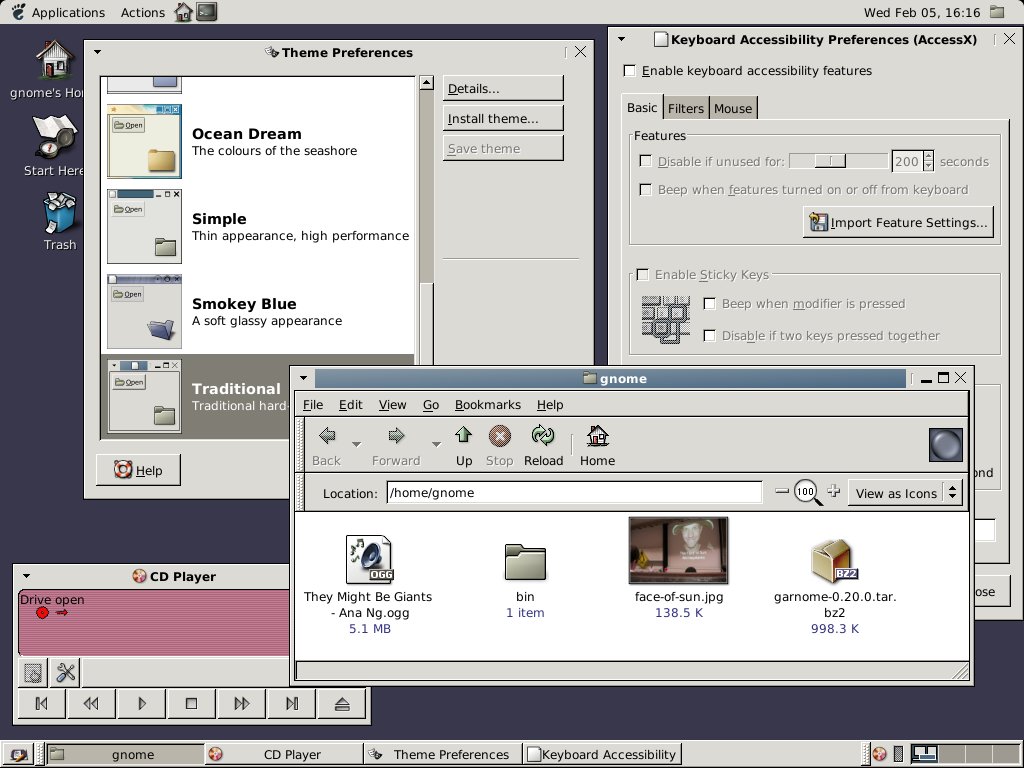Open the File menu in the file browser

coord(313,405)
